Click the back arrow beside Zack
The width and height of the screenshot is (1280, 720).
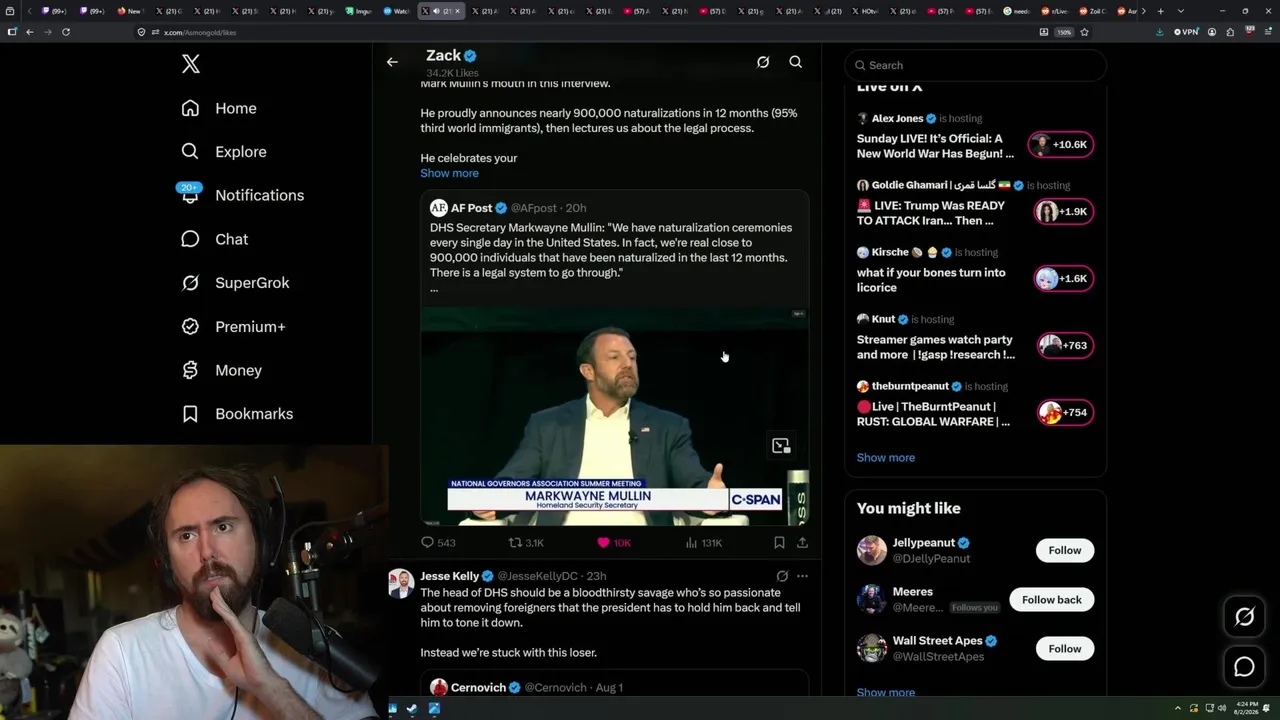click(392, 62)
